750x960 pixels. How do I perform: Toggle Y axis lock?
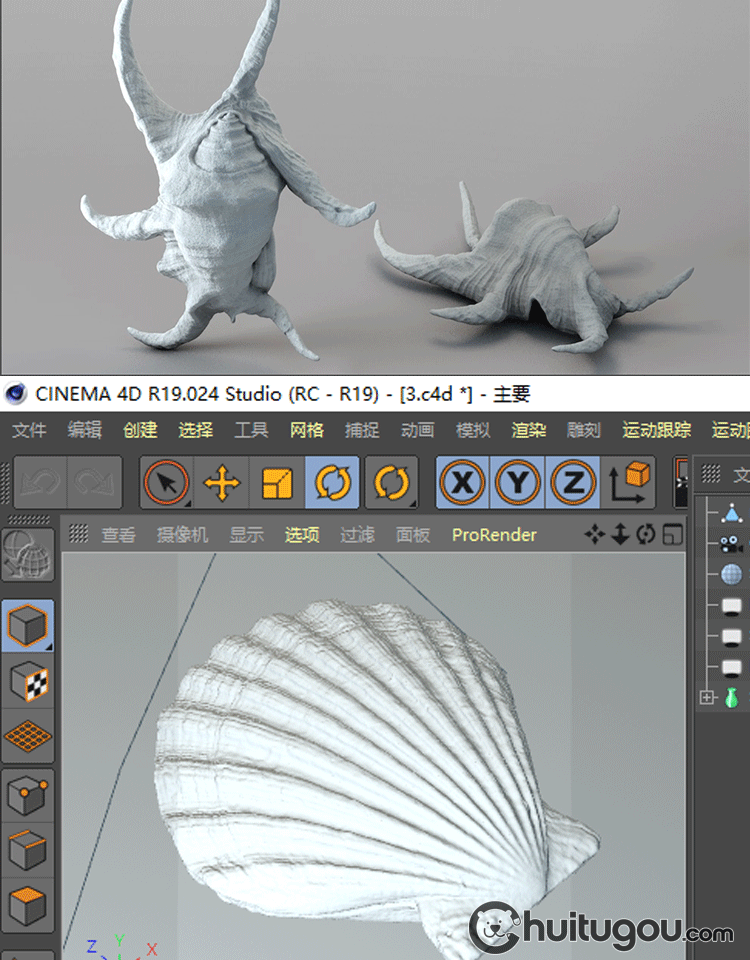pyautogui.click(x=518, y=484)
